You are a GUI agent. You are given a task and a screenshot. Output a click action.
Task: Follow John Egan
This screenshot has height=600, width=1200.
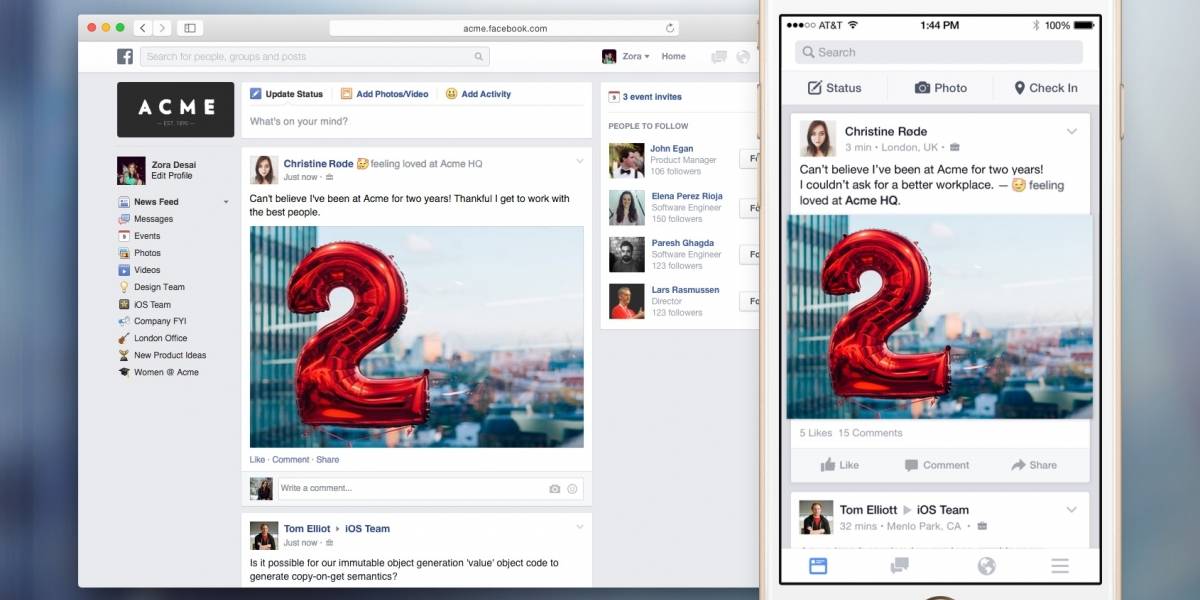click(x=749, y=160)
